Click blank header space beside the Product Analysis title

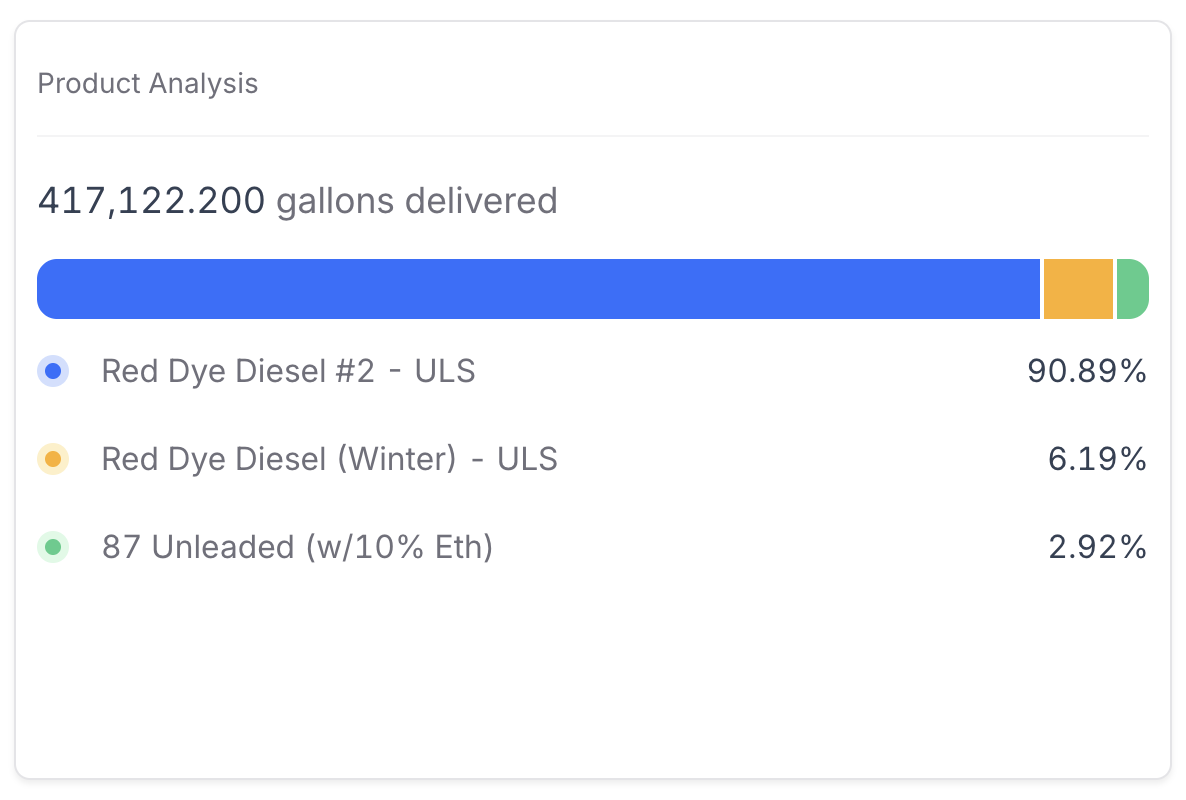[x=700, y=84]
